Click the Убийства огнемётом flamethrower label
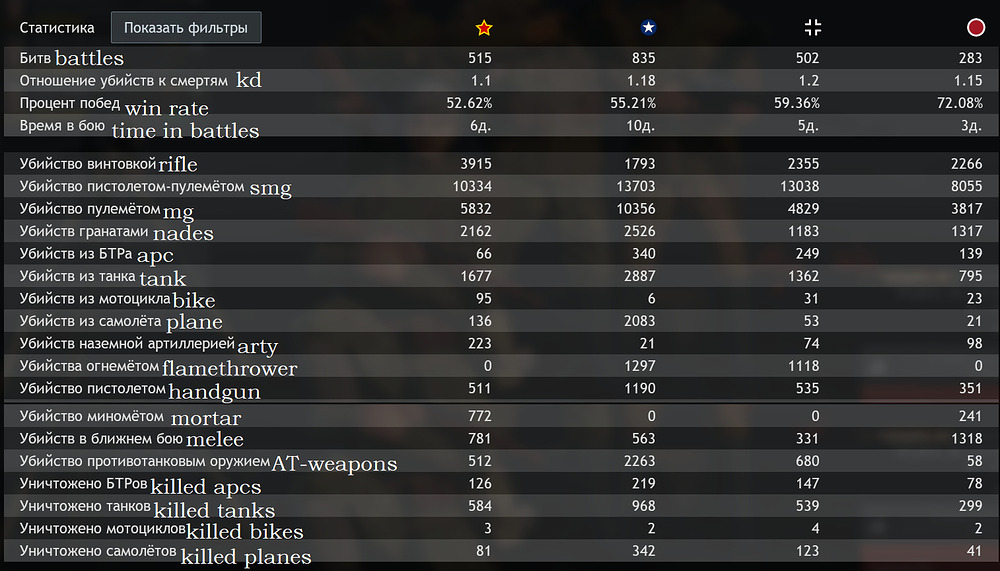This screenshot has height=571, width=1000. click(x=158, y=366)
